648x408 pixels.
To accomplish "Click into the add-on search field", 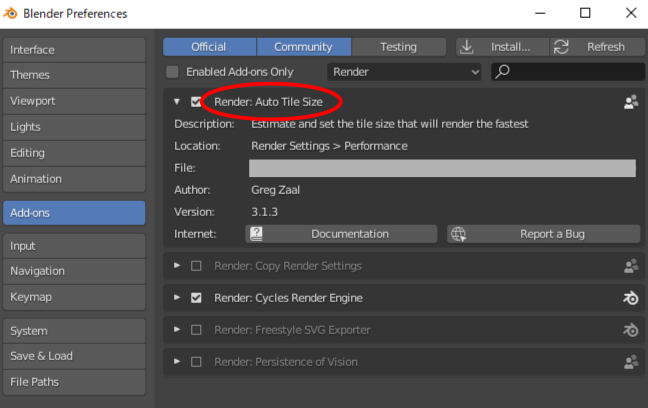I will tap(568, 72).
